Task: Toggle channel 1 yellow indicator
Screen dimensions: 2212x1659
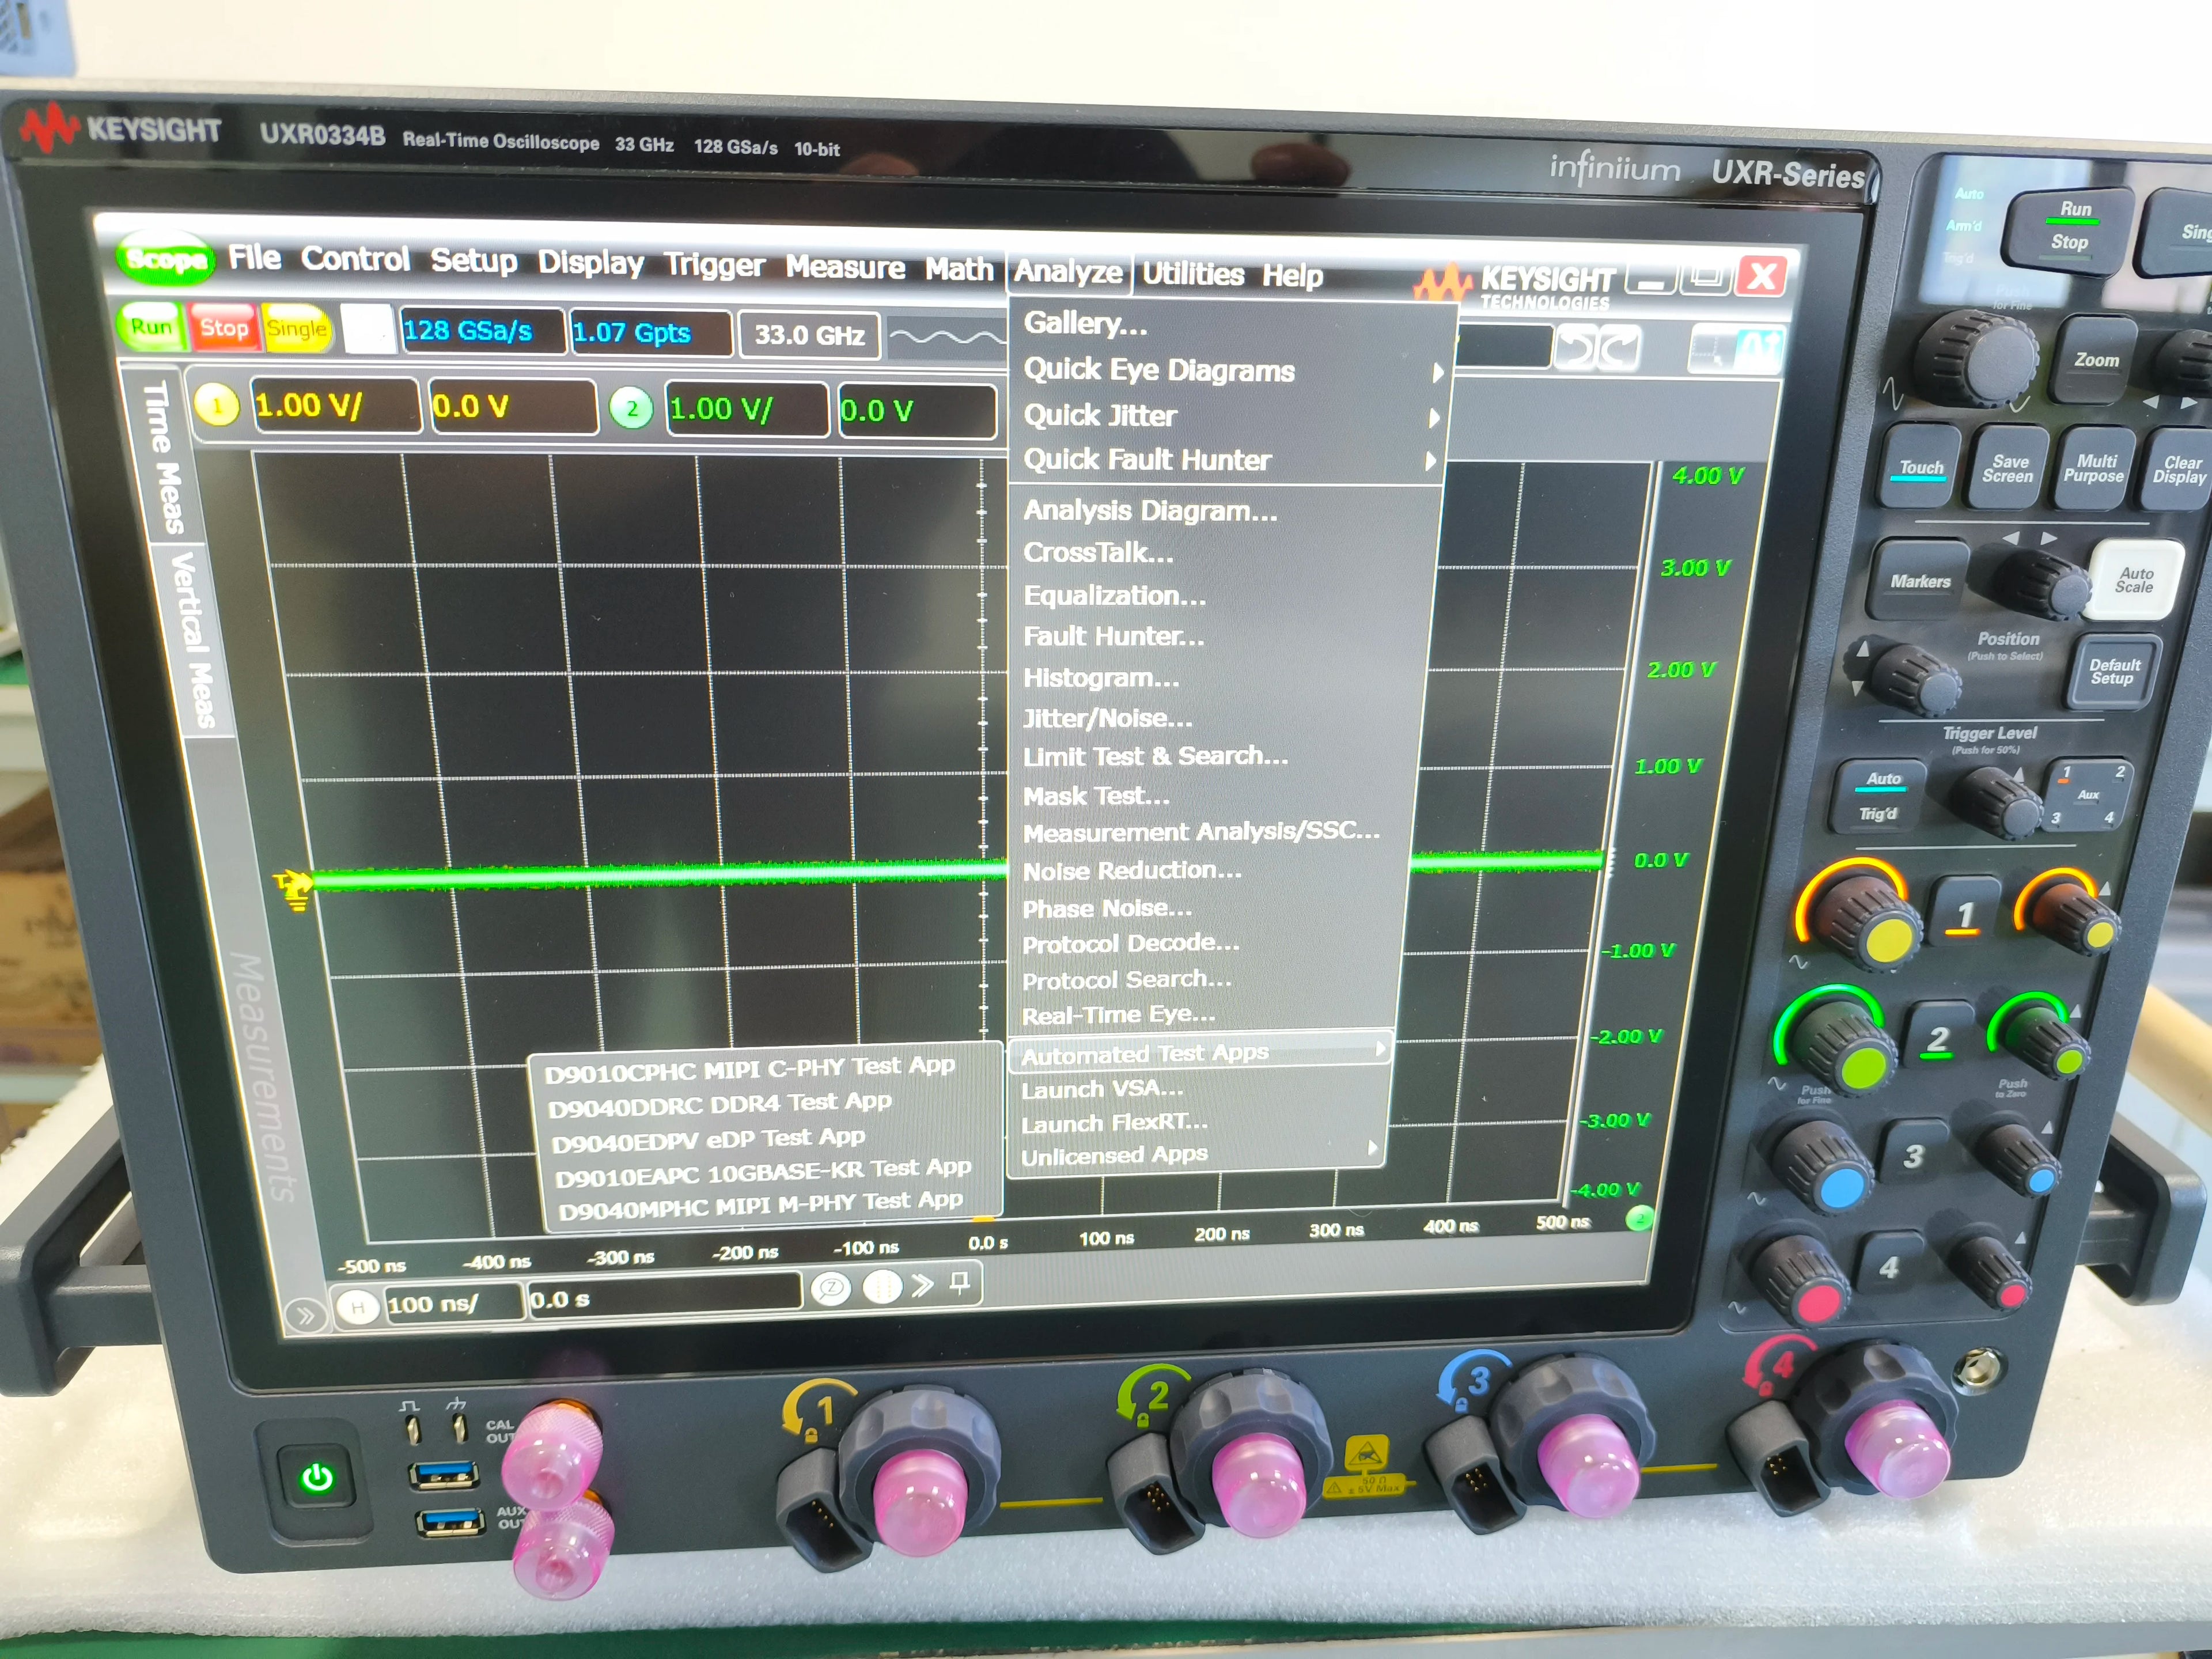Action: [216, 405]
